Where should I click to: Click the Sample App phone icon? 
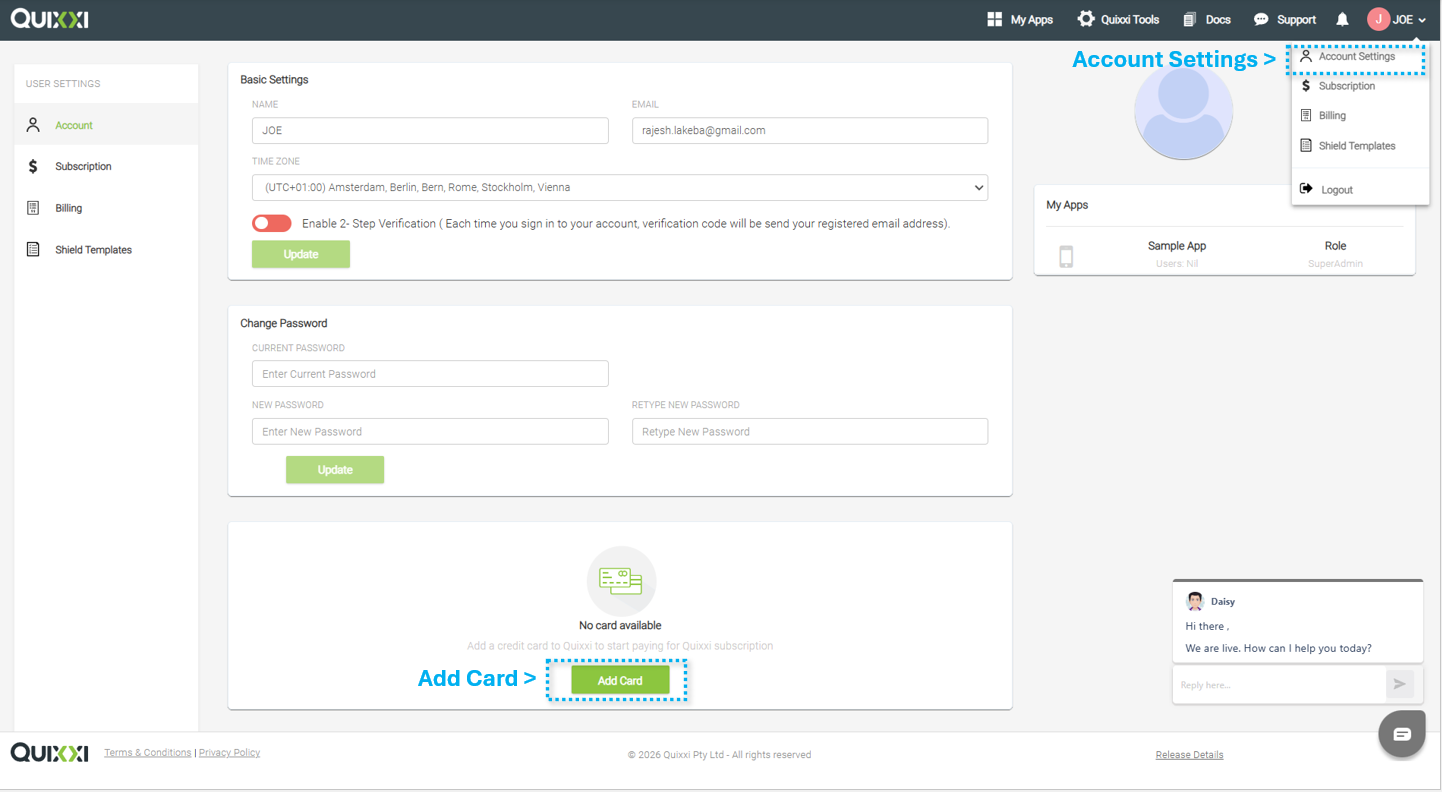click(x=1066, y=257)
